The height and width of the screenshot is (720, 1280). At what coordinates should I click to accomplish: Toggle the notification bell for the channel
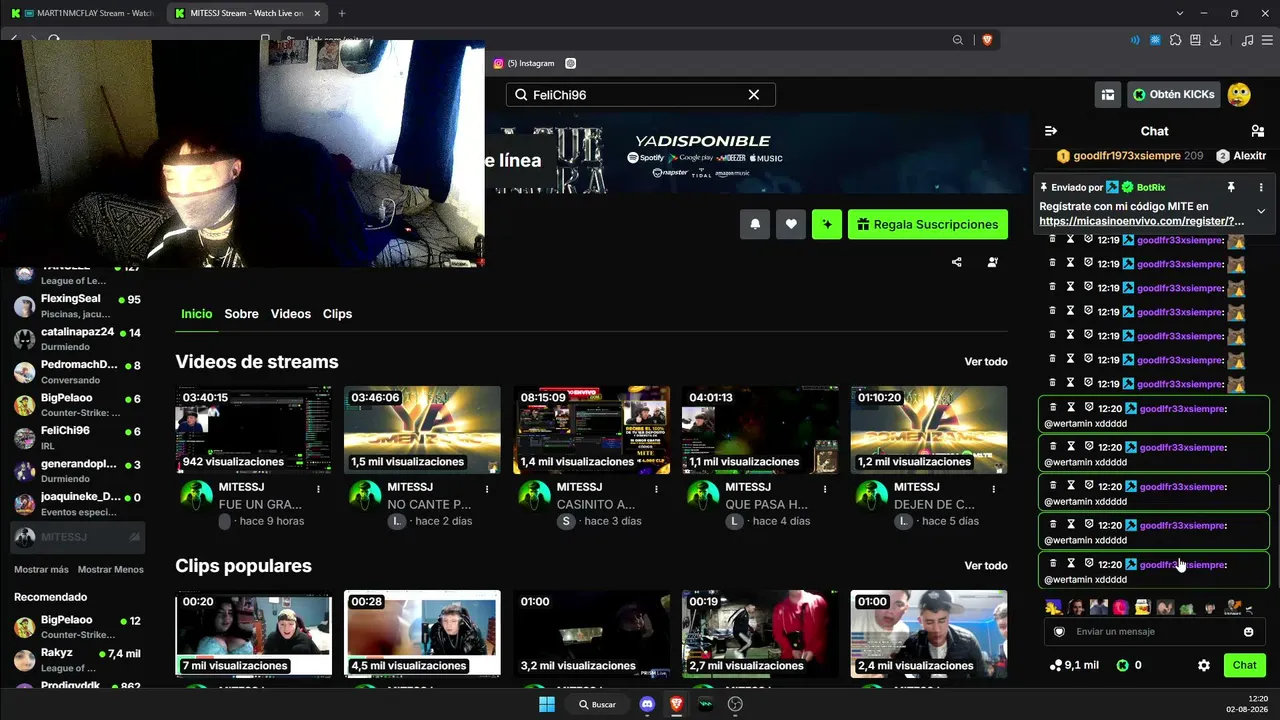pos(755,224)
